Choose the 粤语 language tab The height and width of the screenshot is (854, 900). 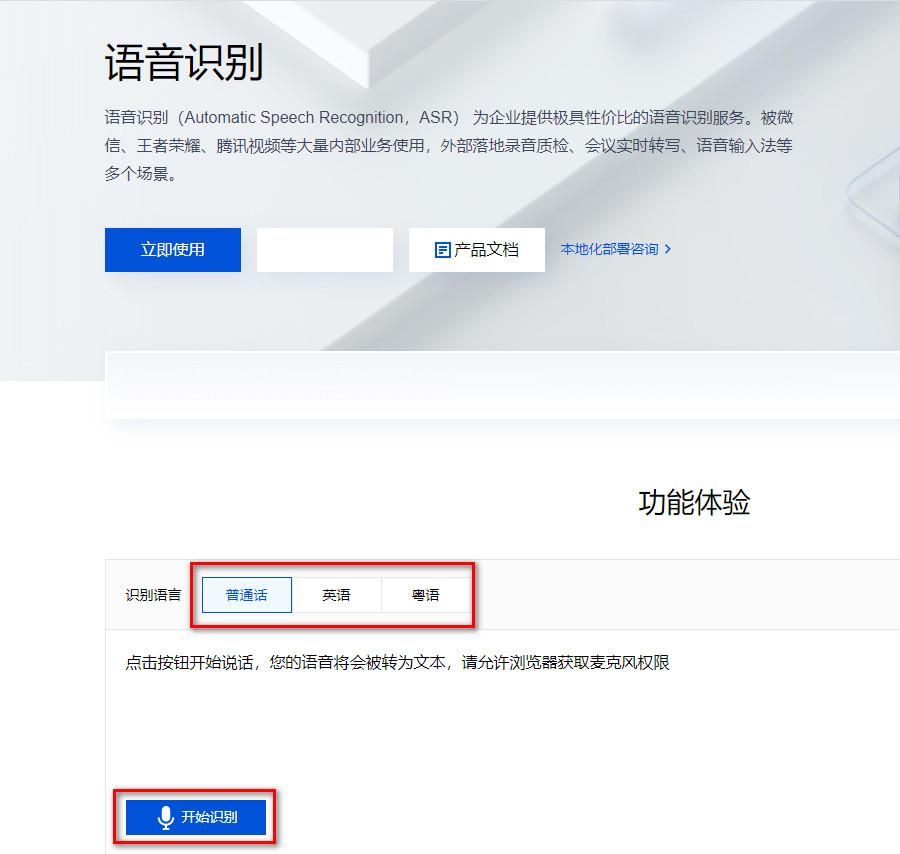[425, 595]
